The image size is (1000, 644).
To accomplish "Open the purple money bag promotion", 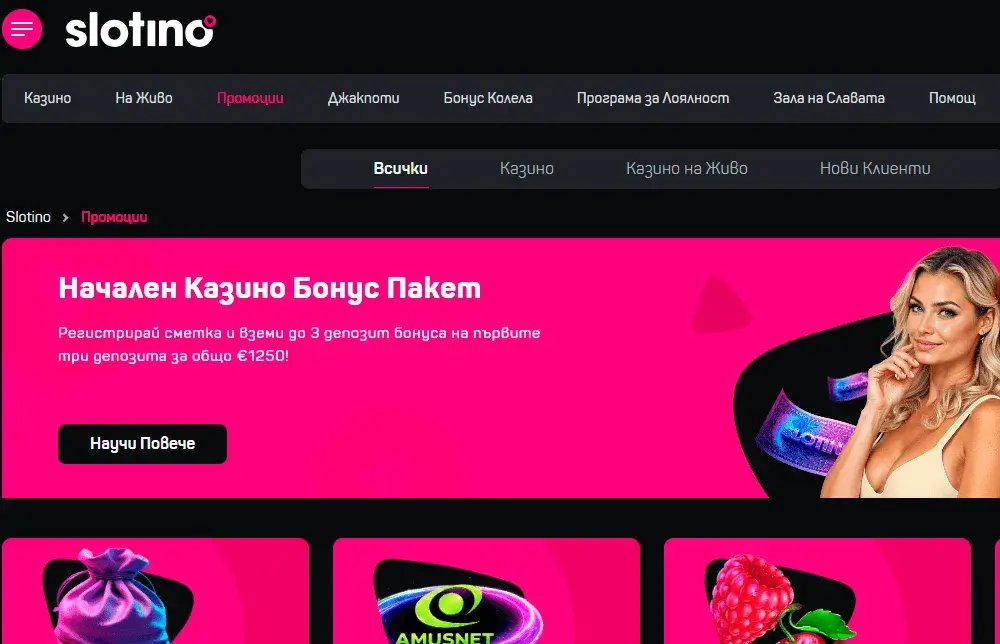I will pyautogui.click(x=156, y=591).
